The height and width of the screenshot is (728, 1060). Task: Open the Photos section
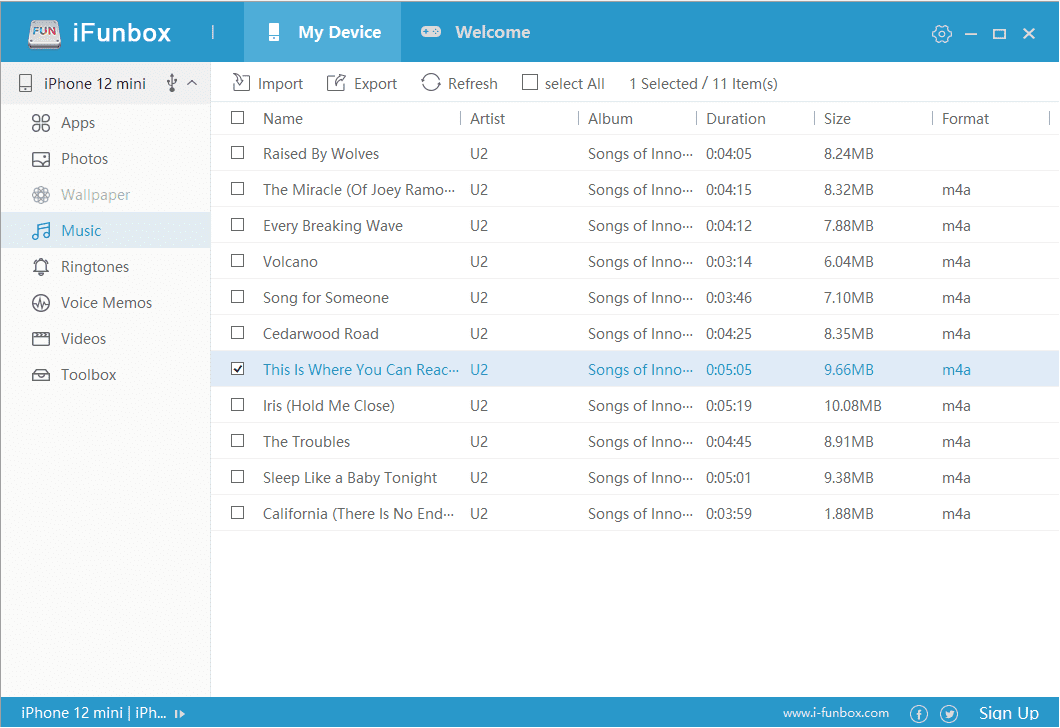[105, 159]
